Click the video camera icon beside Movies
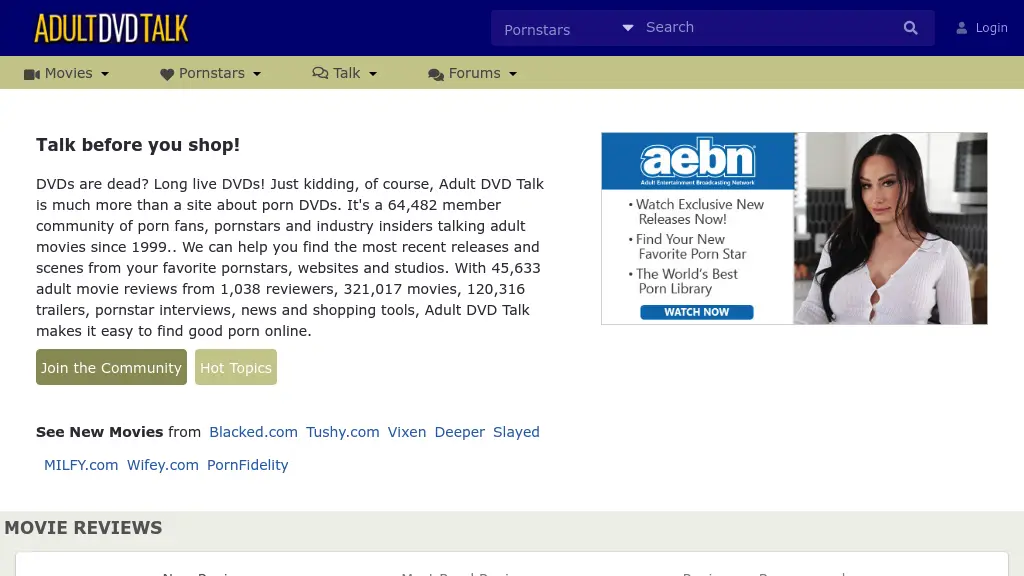Viewport: 1024px width, 576px height. click(32, 74)
